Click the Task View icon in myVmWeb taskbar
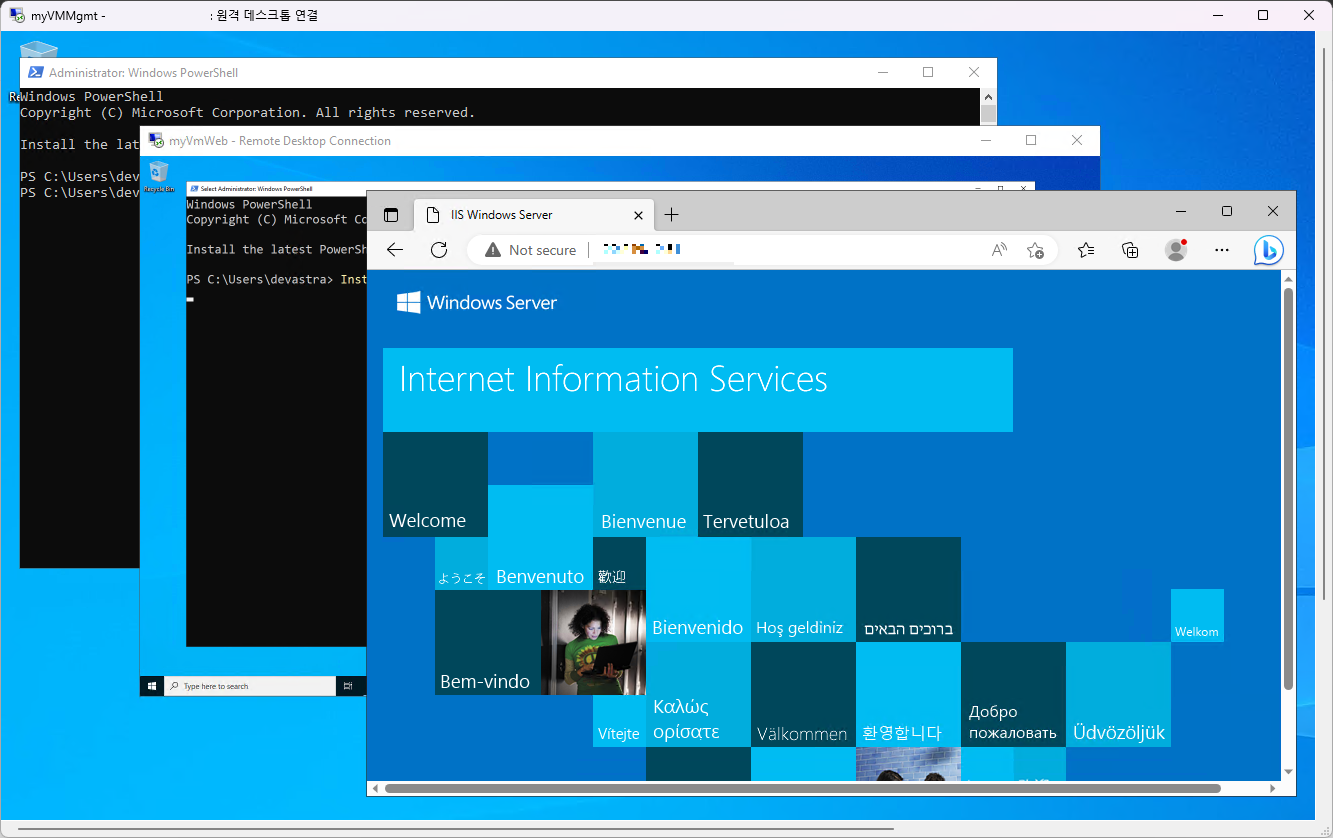The image size is (1333, 838). coord(348,686)
